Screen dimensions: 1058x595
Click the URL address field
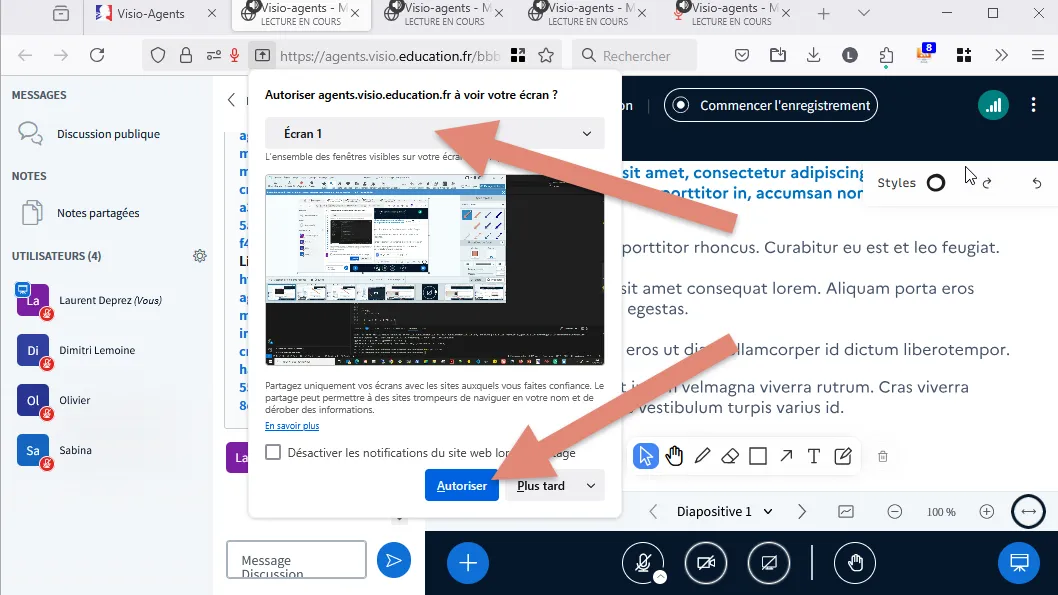pos(389,55)
